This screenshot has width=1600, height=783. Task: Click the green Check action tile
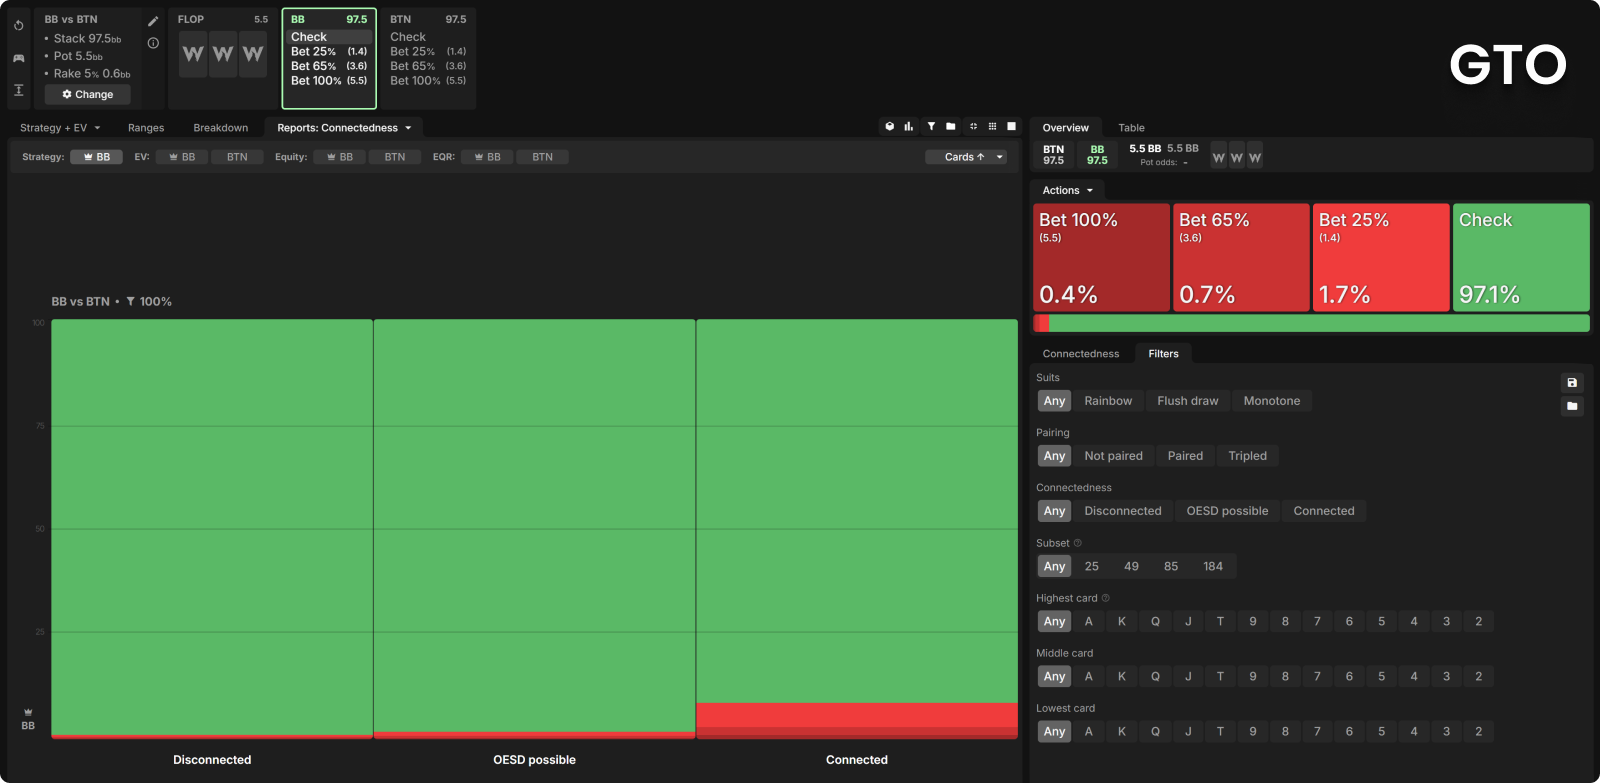[x=1521, y=258]
